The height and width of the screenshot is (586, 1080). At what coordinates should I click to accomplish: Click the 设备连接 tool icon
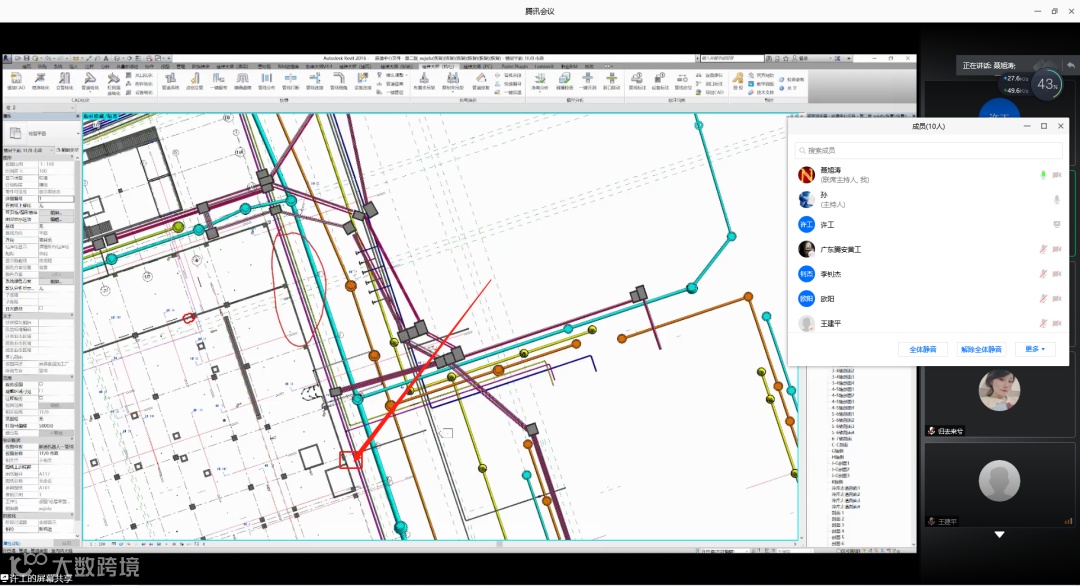(x=362, y=78)
